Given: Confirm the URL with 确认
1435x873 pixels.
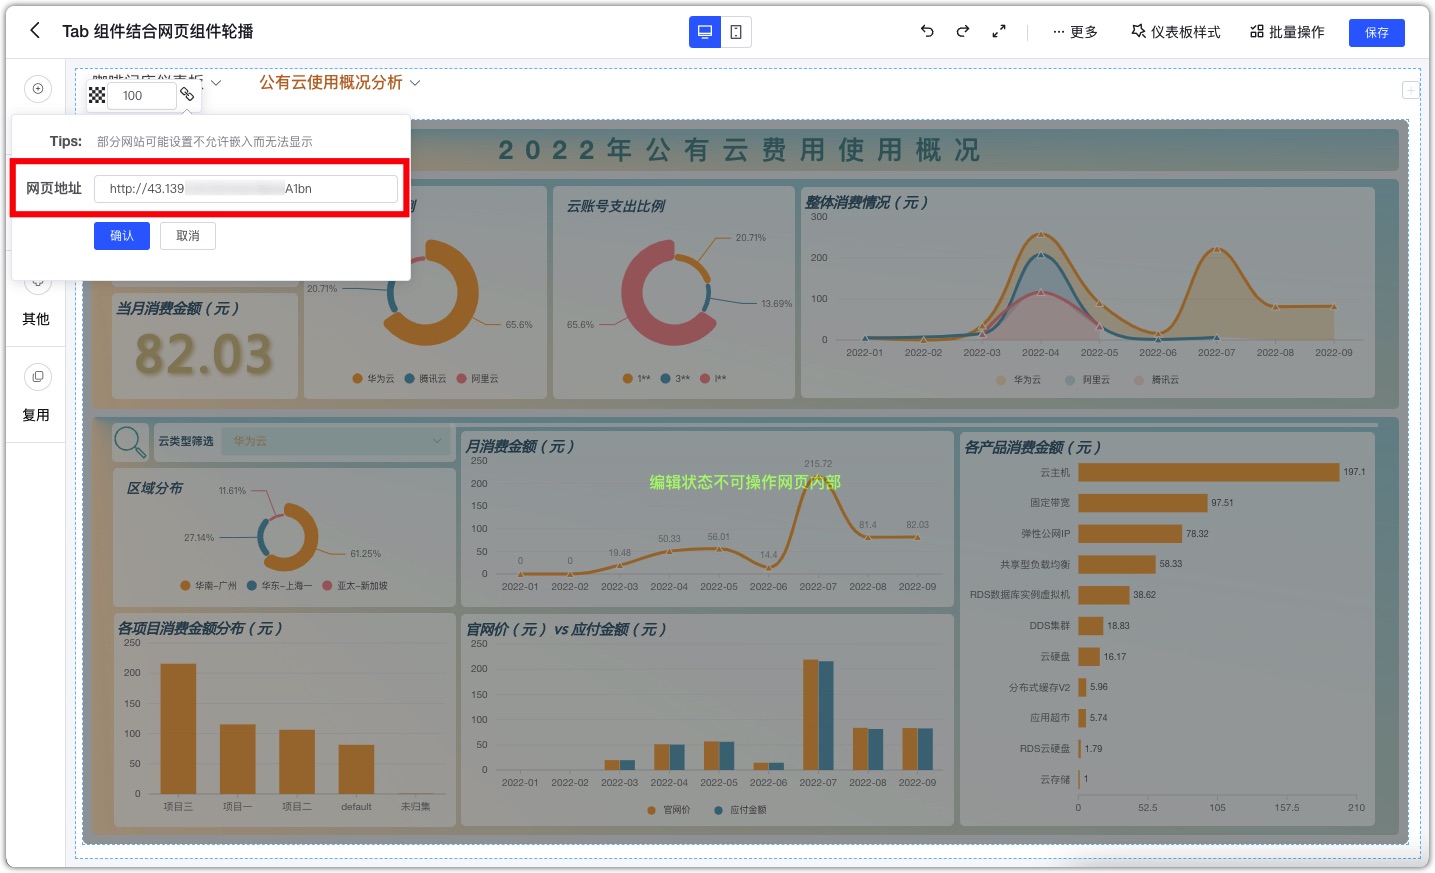Looking at the screenshot, I should pos(122,236).
